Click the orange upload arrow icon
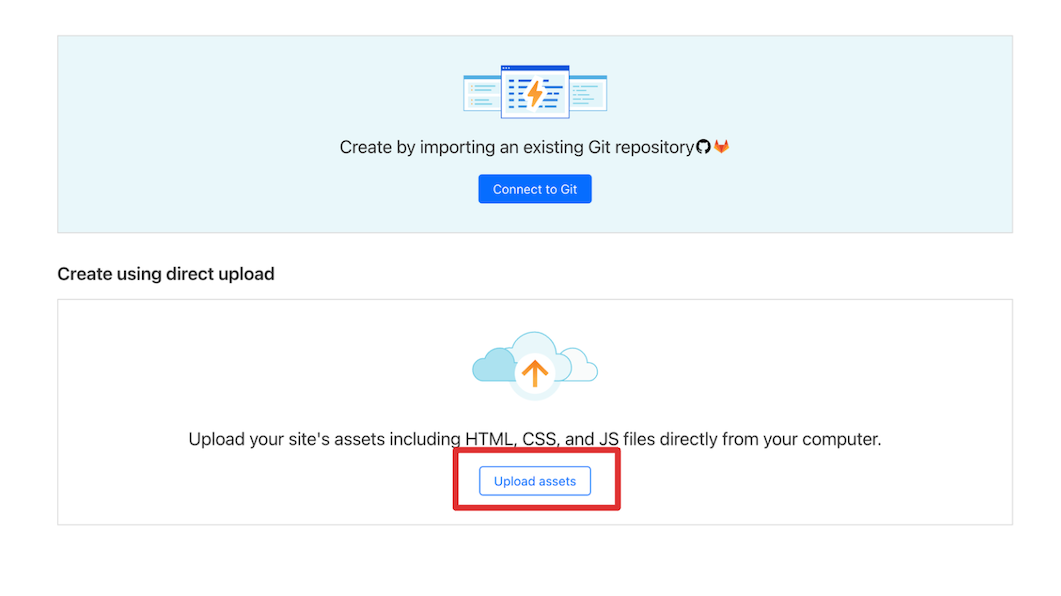 click(535, 374)
